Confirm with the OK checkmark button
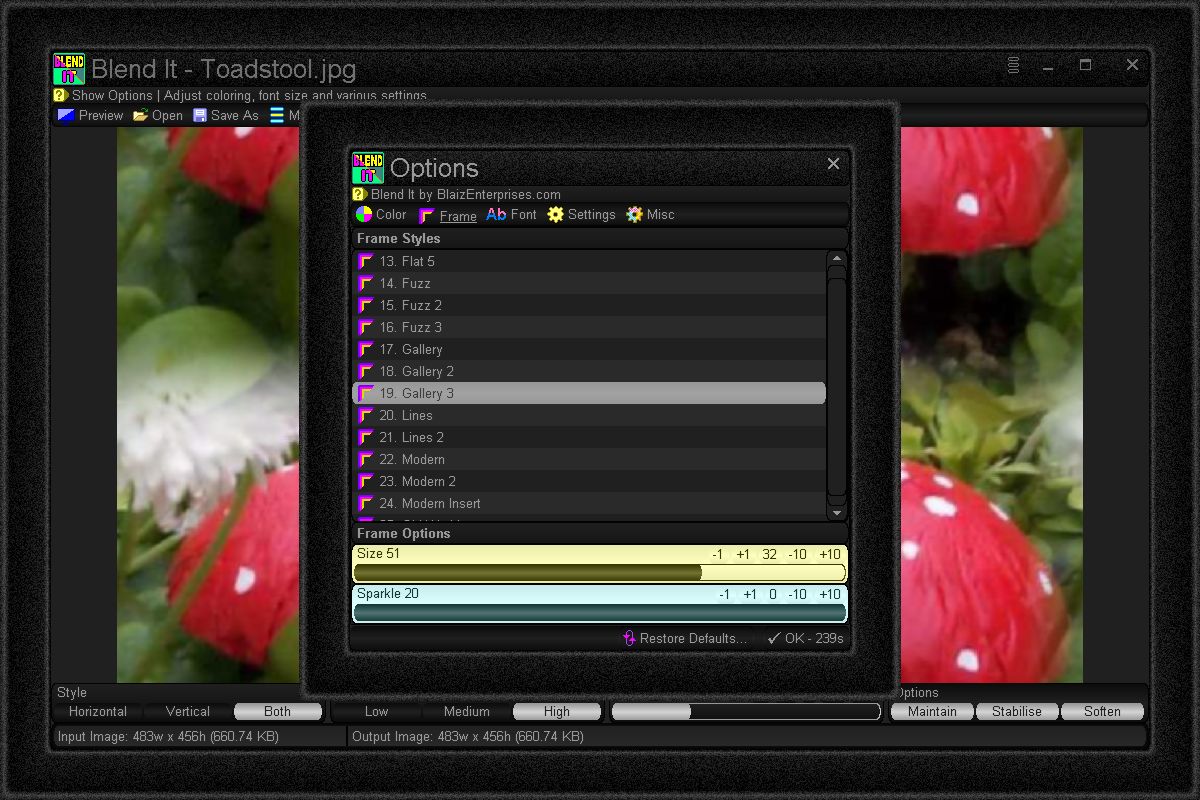Screen dimensions: 1200x800 pos(774,638)
